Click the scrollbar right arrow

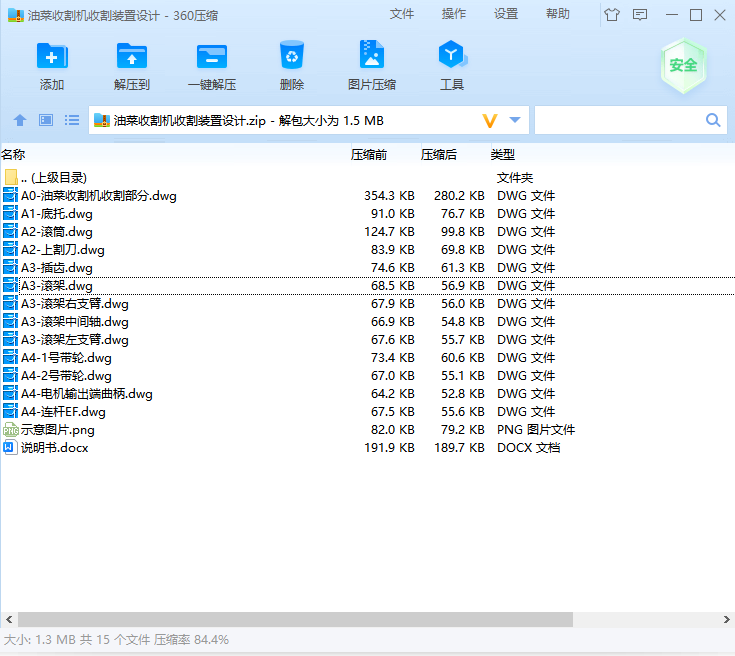(x=727, y=619)
